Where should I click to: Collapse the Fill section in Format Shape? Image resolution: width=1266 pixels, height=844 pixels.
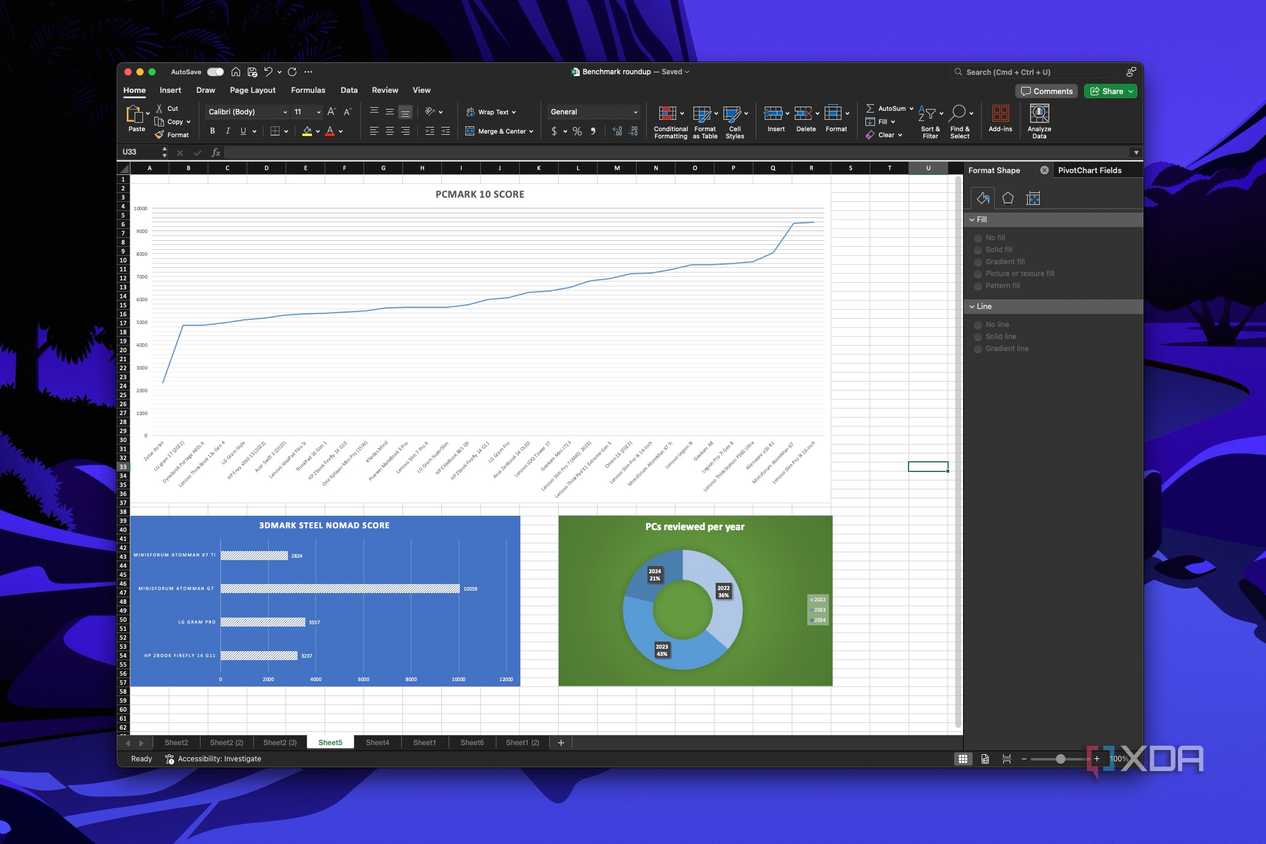[x=971, y=219]
